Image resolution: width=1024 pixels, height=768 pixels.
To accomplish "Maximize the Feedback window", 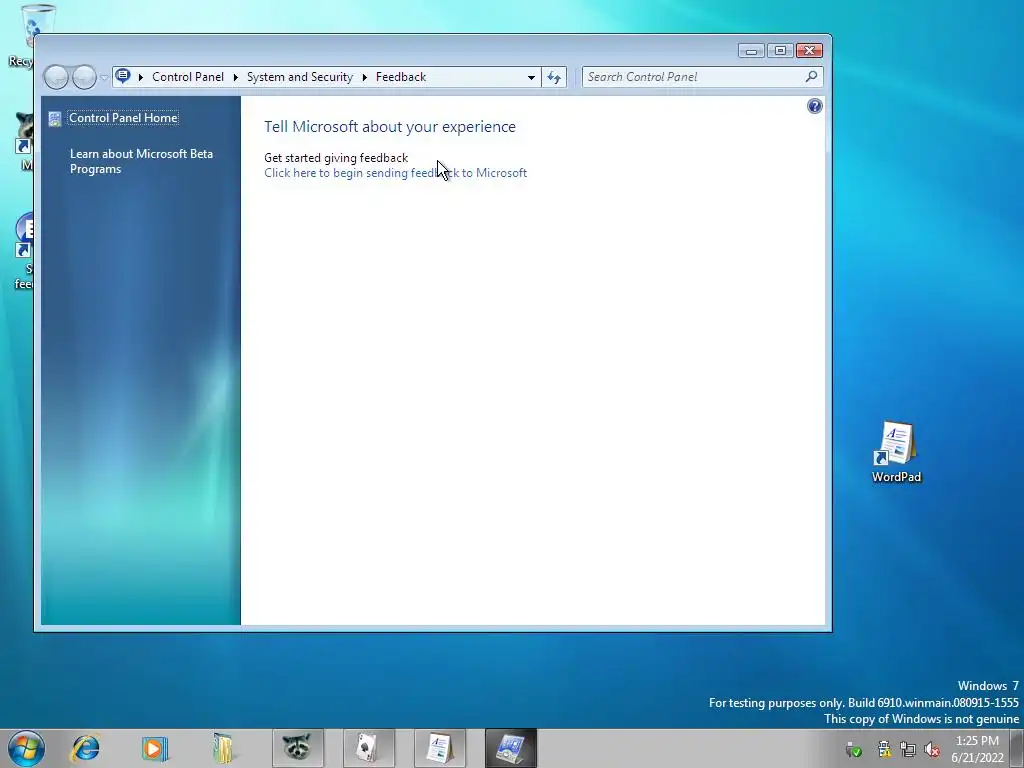I will coord(780,51).
